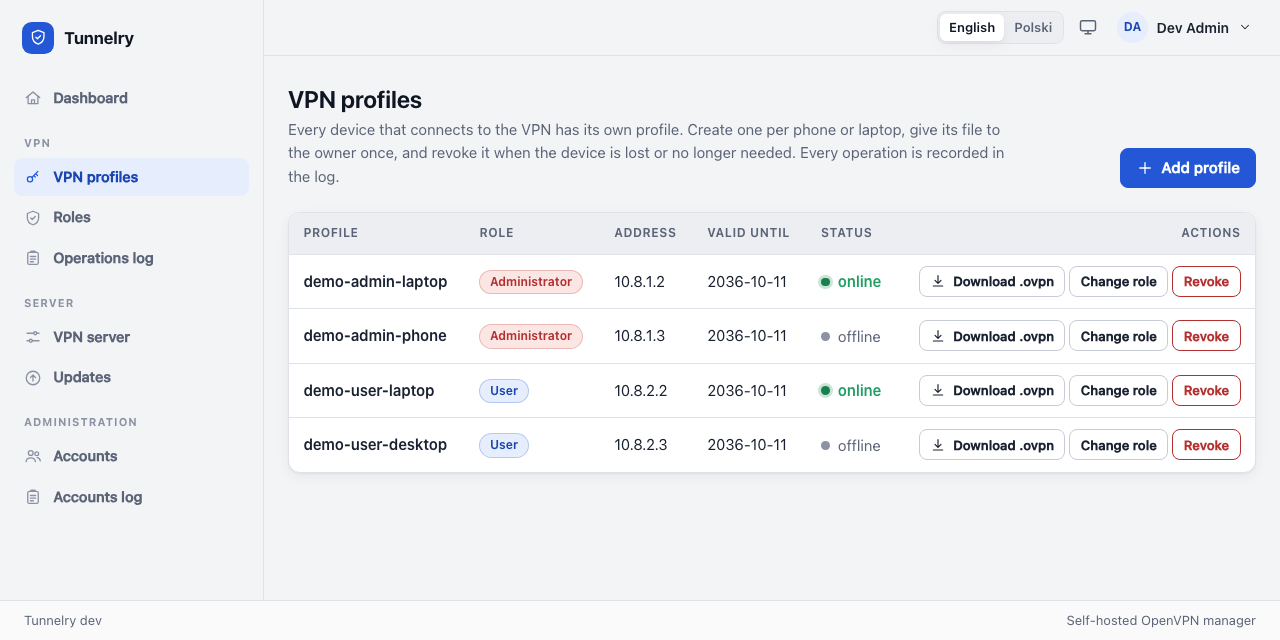Click the Operations log clipboard icon
The image size is (1280, 640).
[x=33, y=258]
